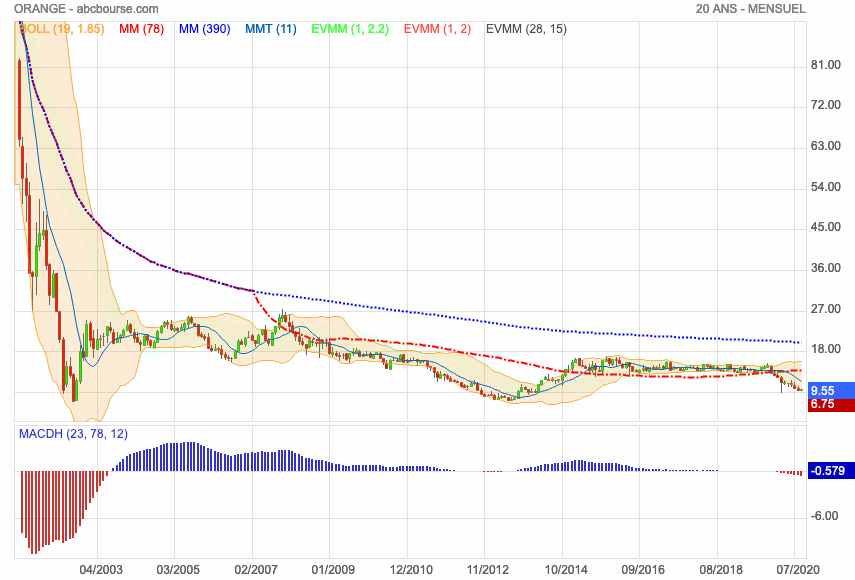Click the 81.00 price axis label
This screenshot has height=580, width=855.
pos(826,65)
